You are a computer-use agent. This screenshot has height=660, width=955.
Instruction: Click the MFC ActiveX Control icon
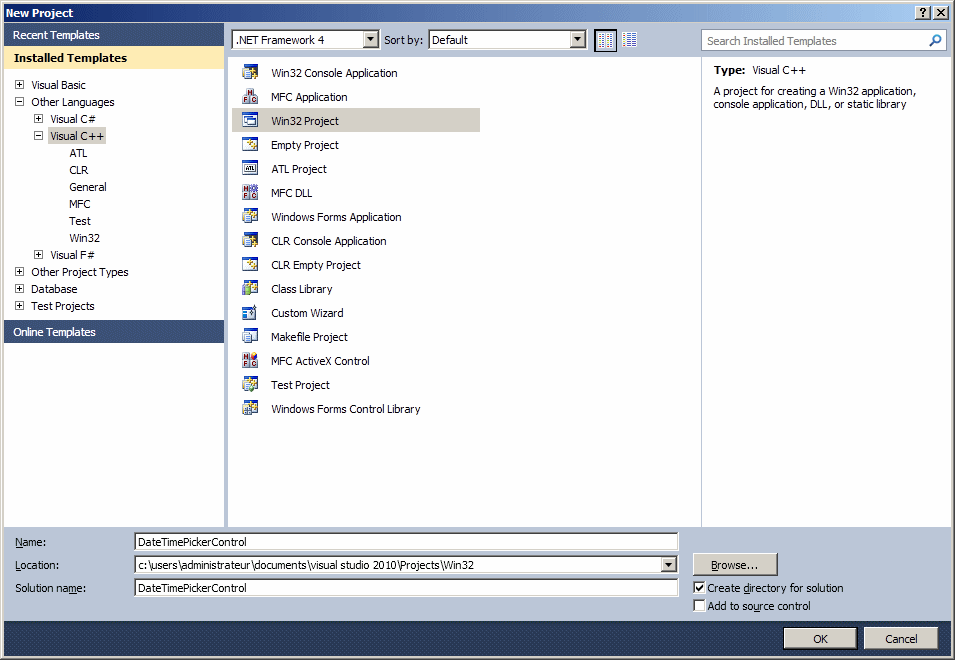point(250,360)
